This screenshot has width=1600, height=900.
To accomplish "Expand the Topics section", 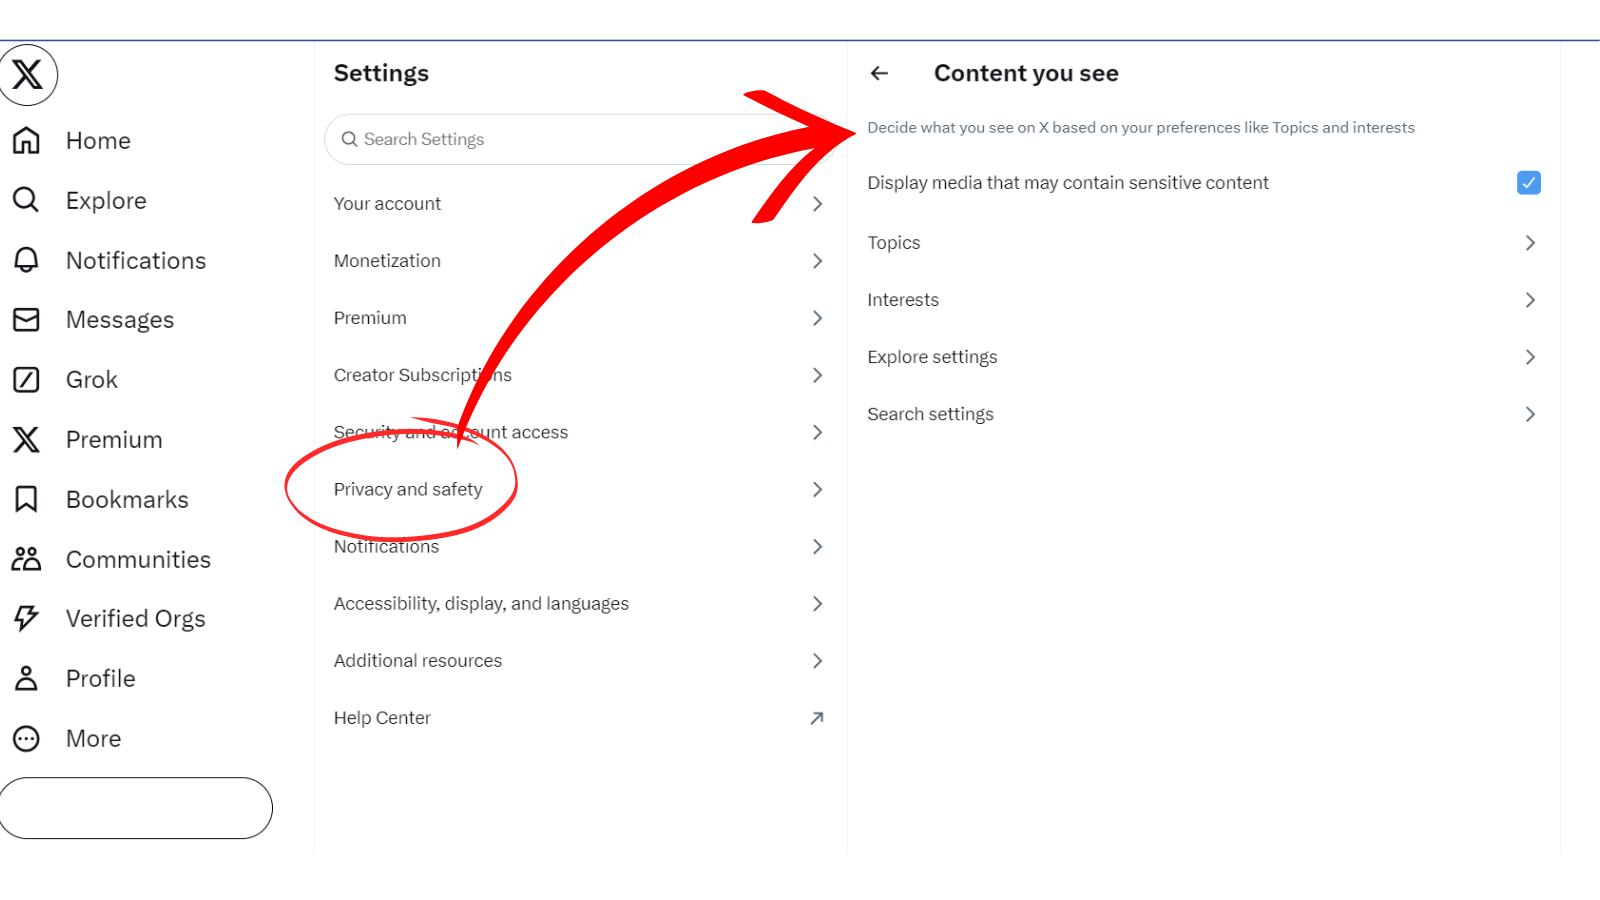I will click(x=1200, y=242).
